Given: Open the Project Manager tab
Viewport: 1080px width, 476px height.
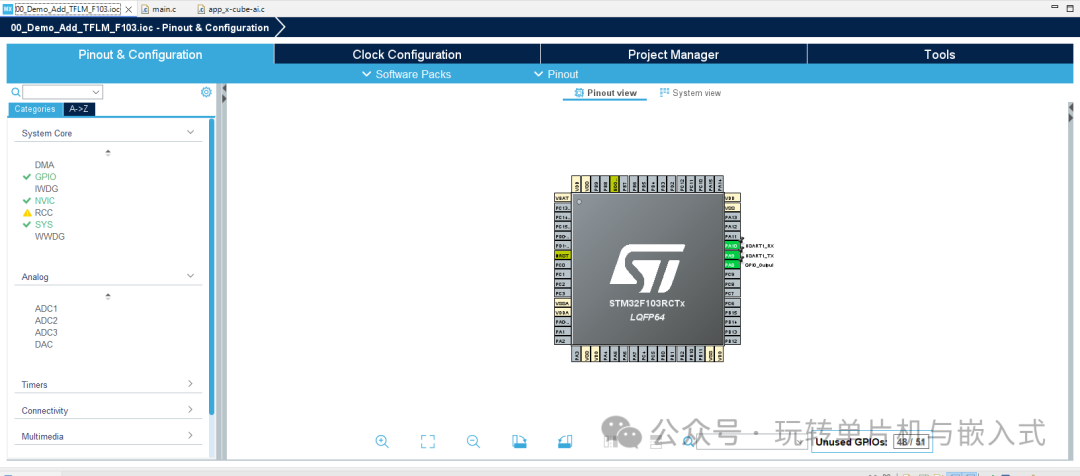Looking at the screenshot, I should (674, 54).
